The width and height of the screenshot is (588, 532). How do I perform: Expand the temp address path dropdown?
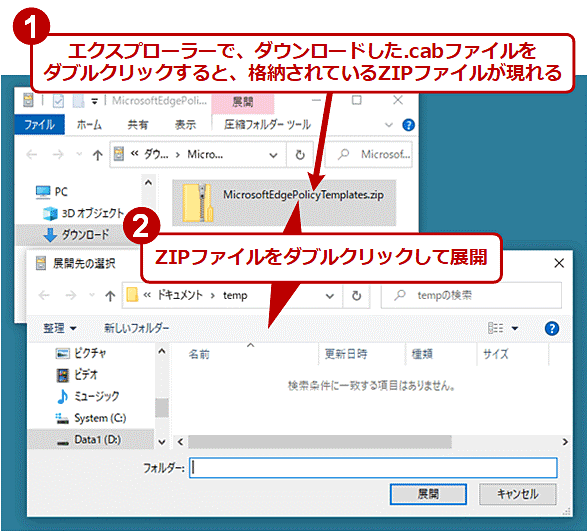coord(330,296)
